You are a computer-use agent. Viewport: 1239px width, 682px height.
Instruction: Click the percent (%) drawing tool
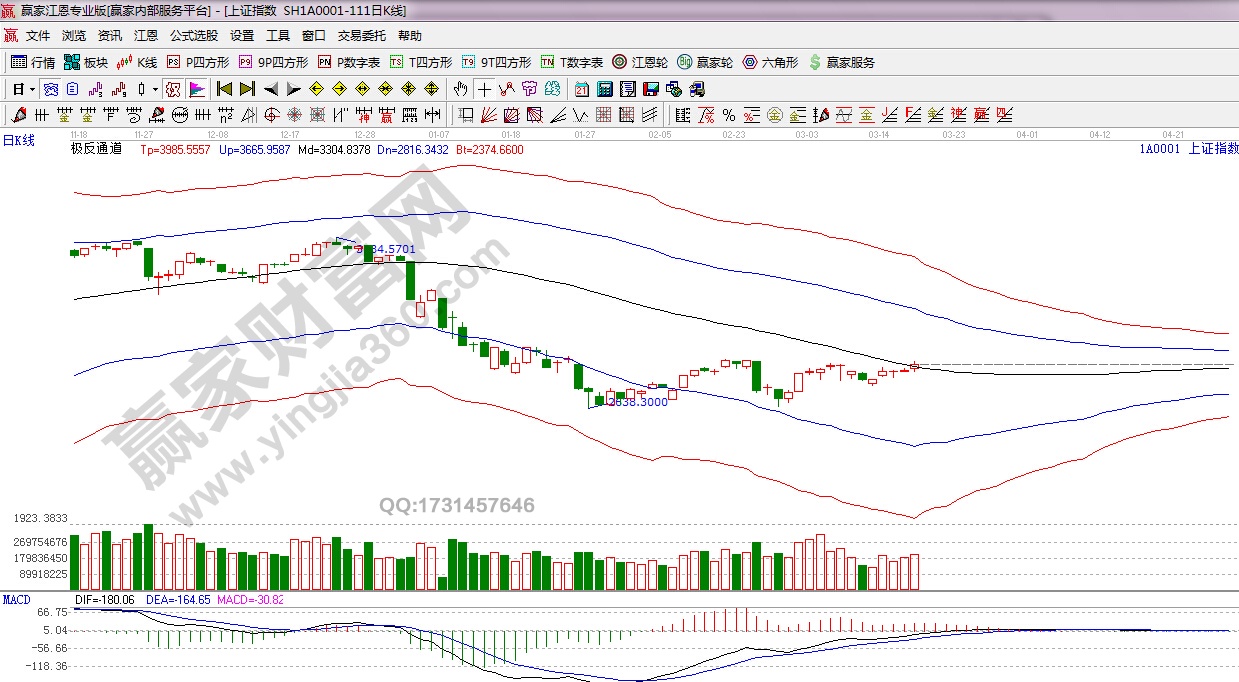[x=729, y=115]
